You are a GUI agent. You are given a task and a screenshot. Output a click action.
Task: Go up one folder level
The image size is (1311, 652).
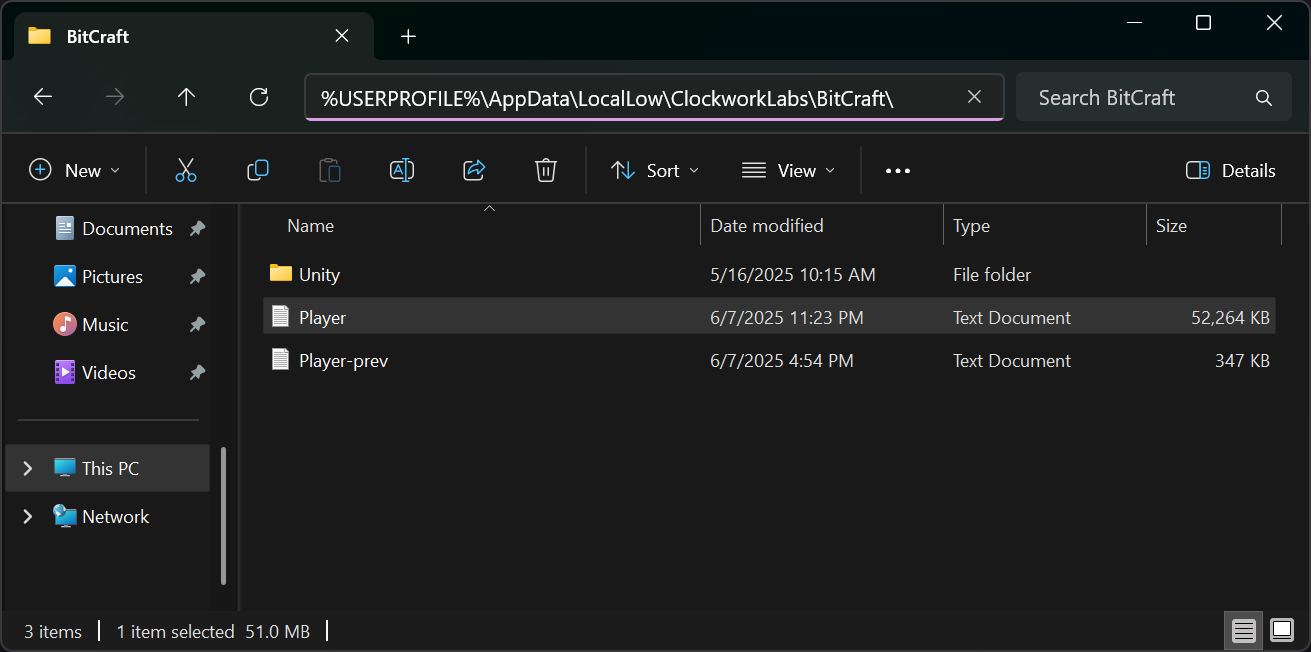(x=186, y=97)
